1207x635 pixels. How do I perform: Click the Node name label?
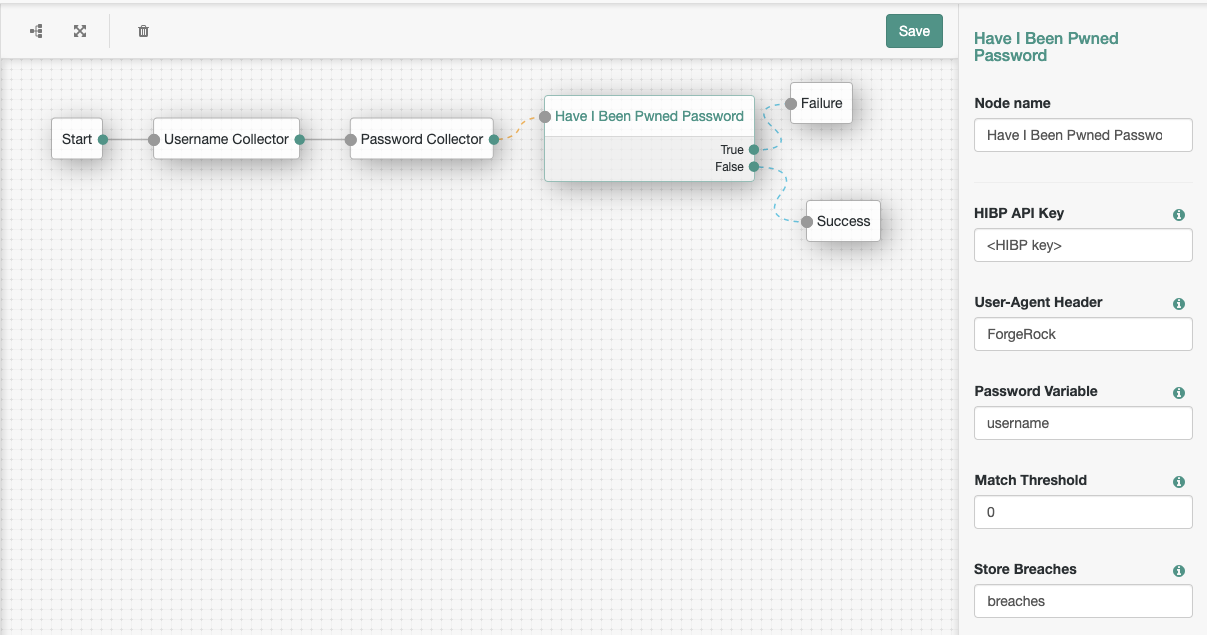(x=1012, y=103)
